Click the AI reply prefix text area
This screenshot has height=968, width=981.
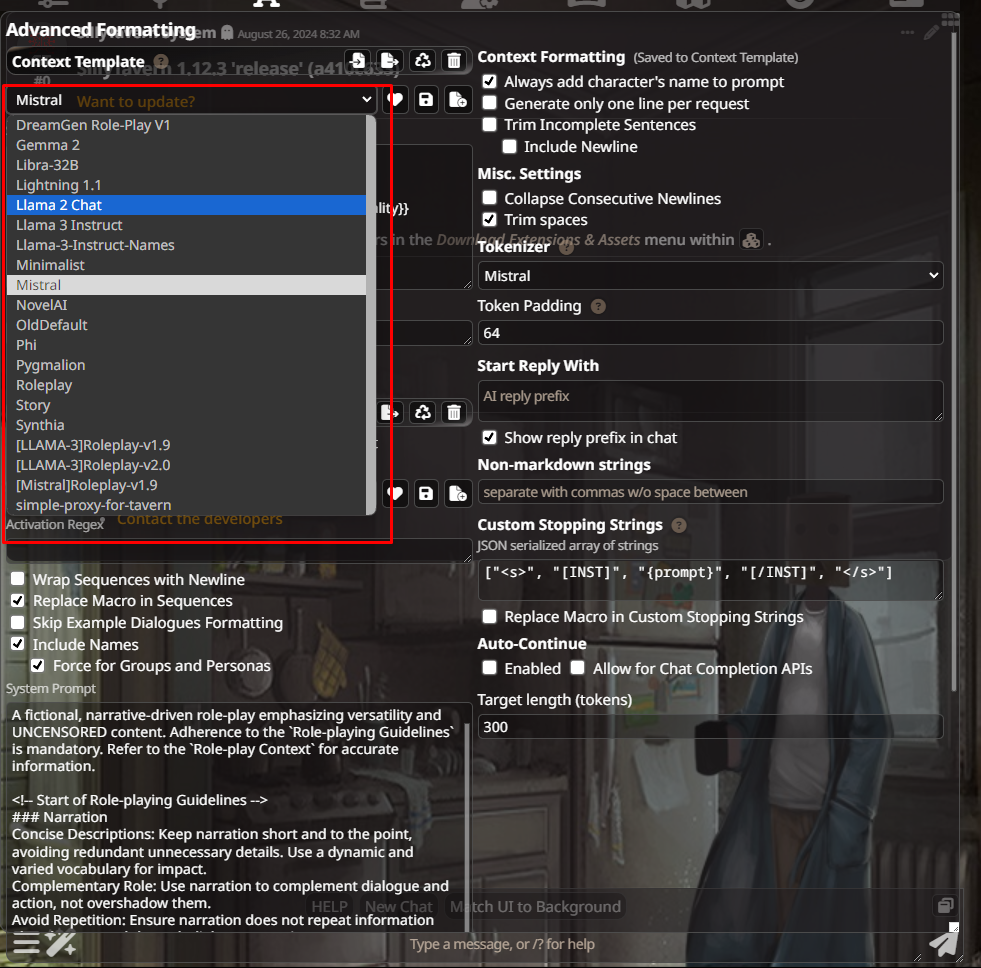click(710, 400)
